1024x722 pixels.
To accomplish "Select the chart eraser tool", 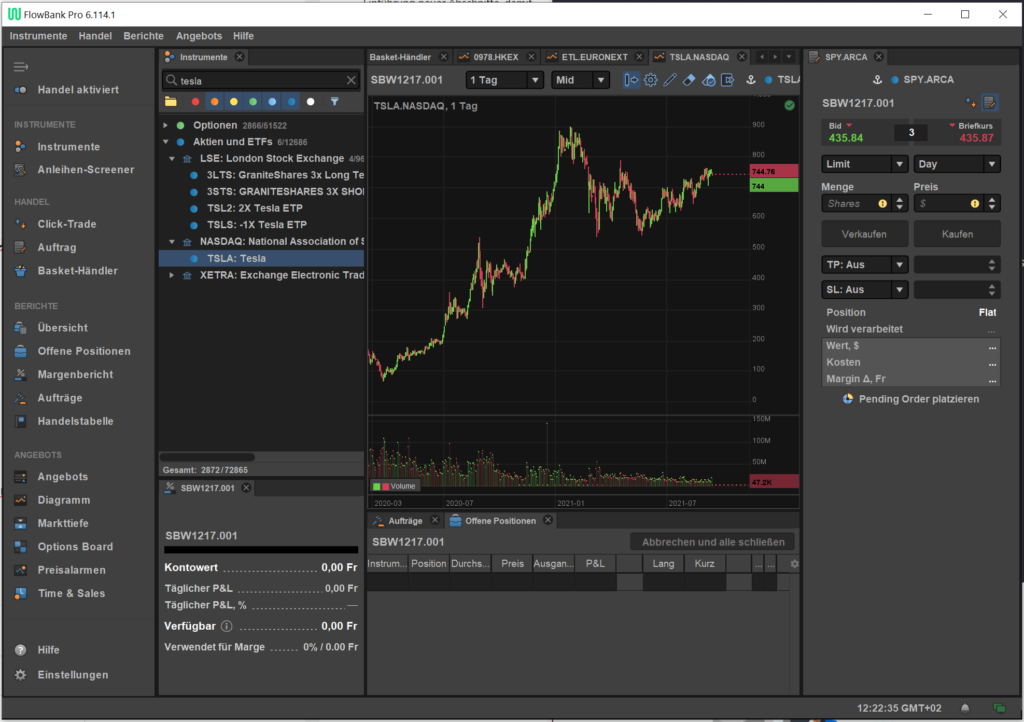I will point(689,80).
